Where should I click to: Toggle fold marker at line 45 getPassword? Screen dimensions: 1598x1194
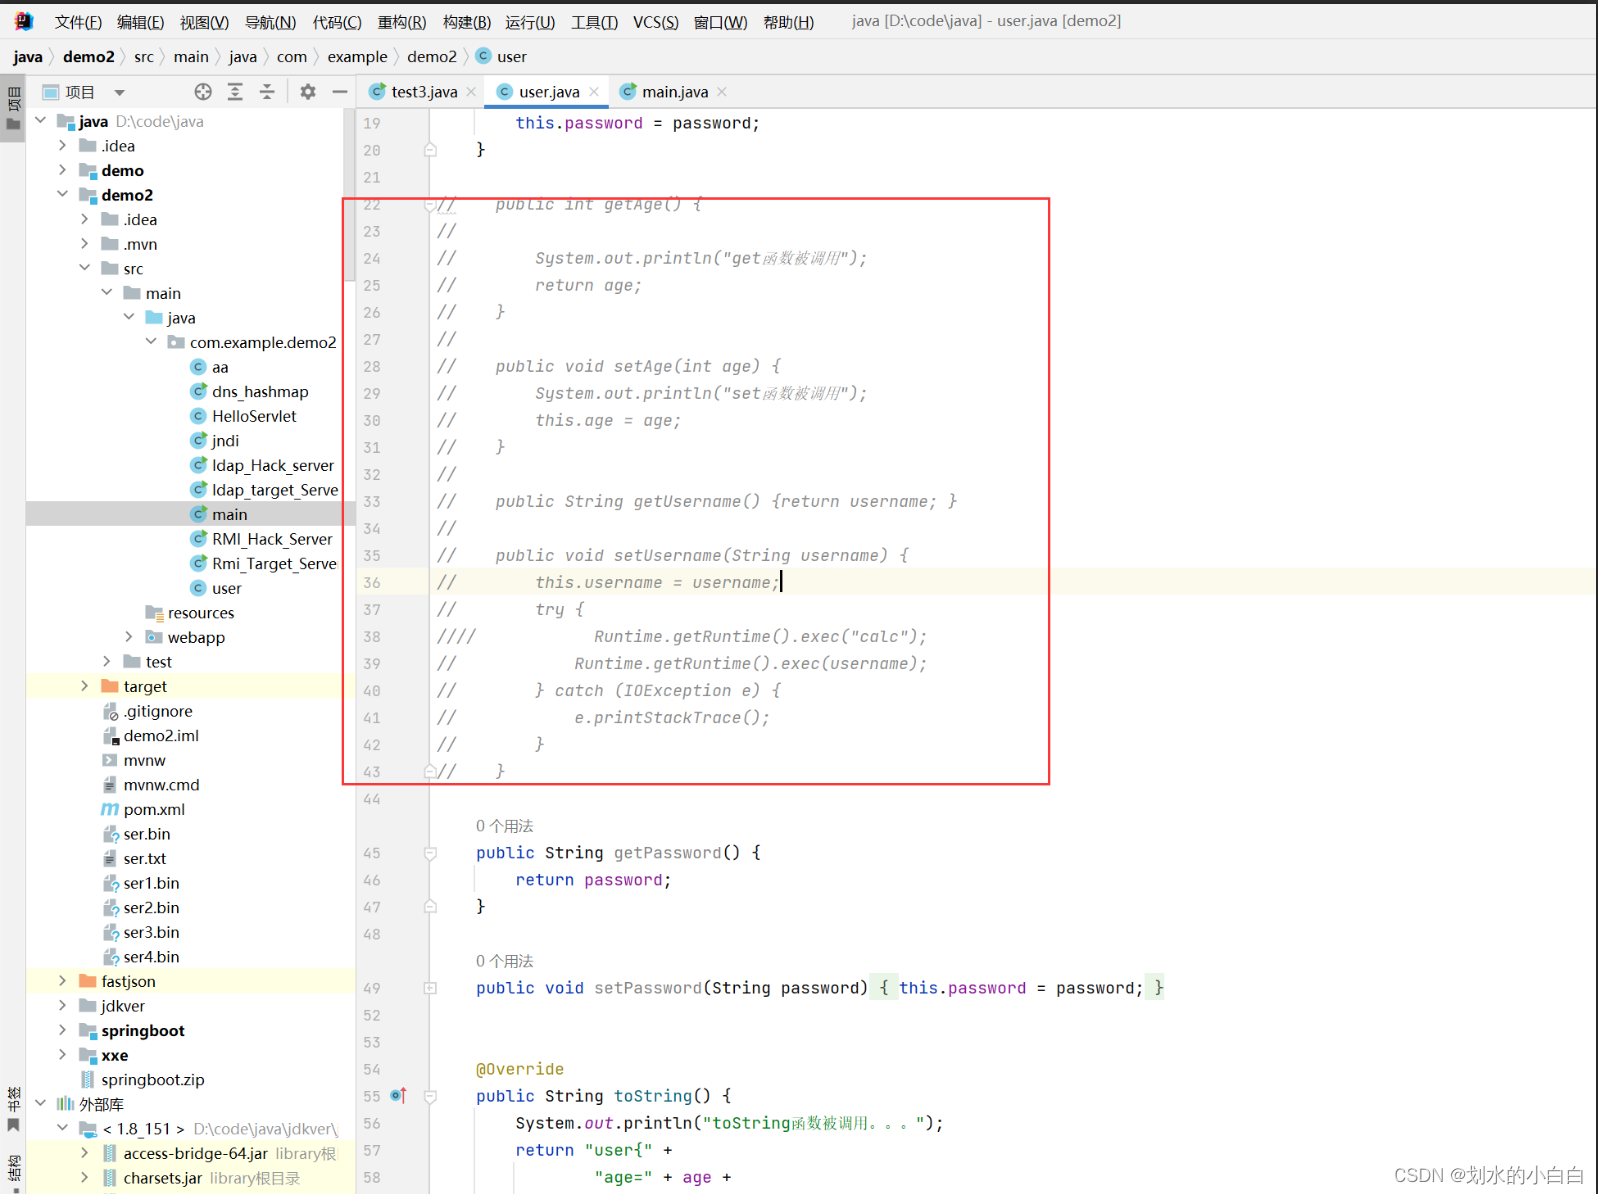[430, 853]
